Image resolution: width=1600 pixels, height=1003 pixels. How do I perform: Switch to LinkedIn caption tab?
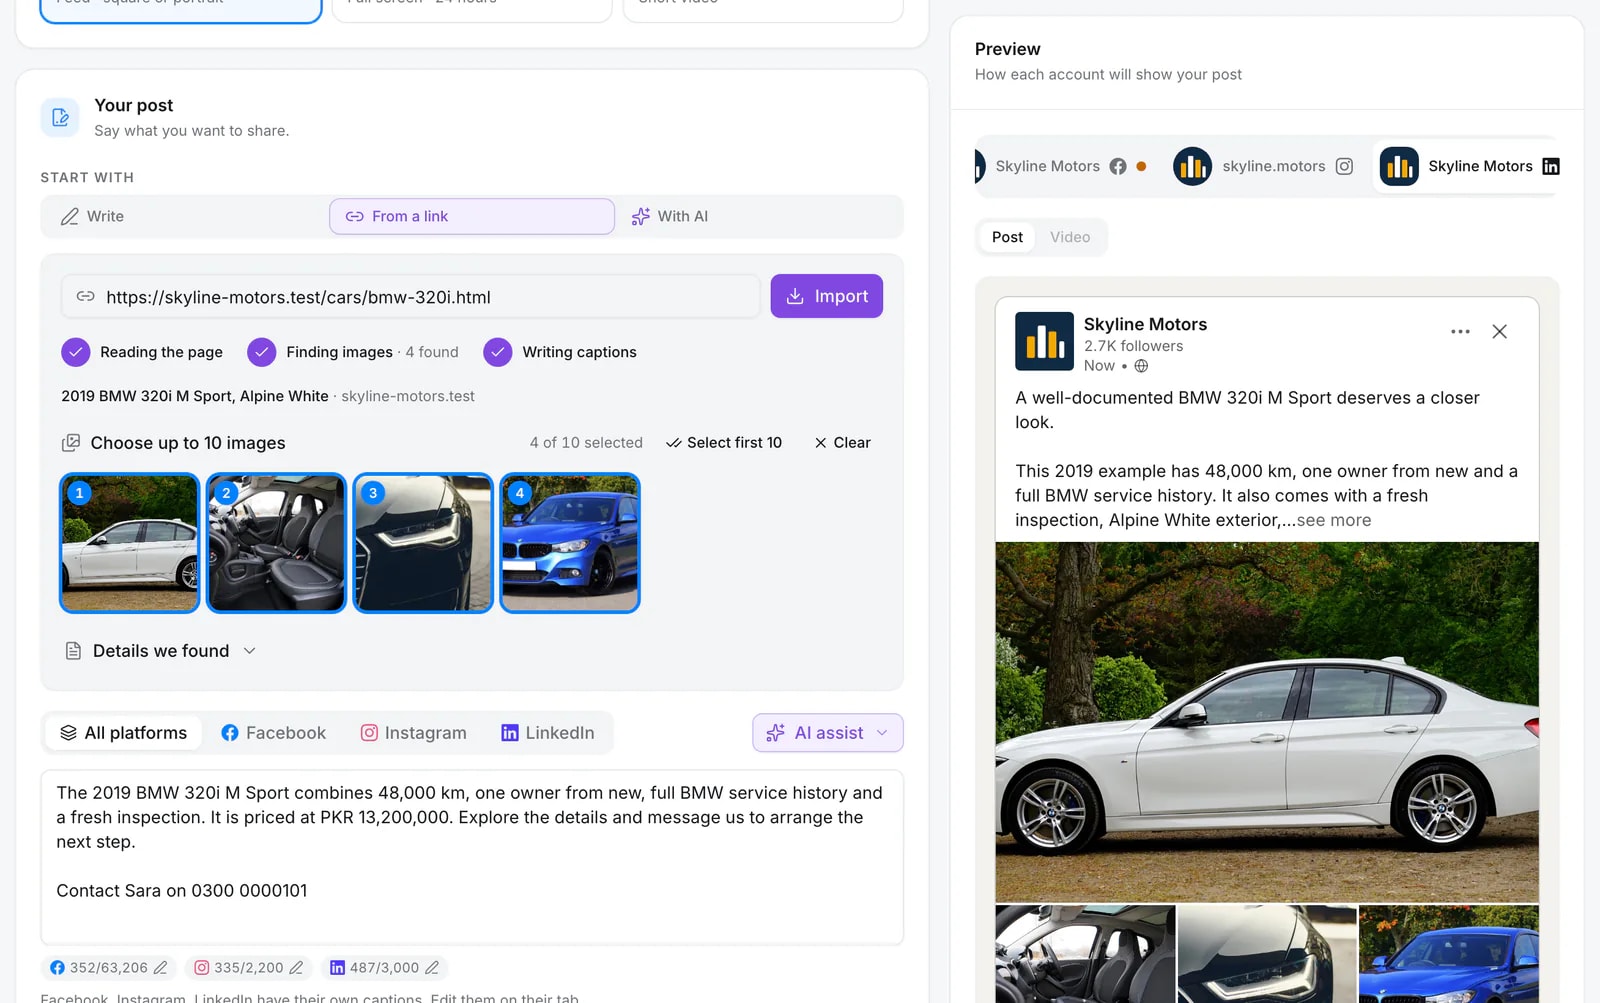click(x=548, y=733)
